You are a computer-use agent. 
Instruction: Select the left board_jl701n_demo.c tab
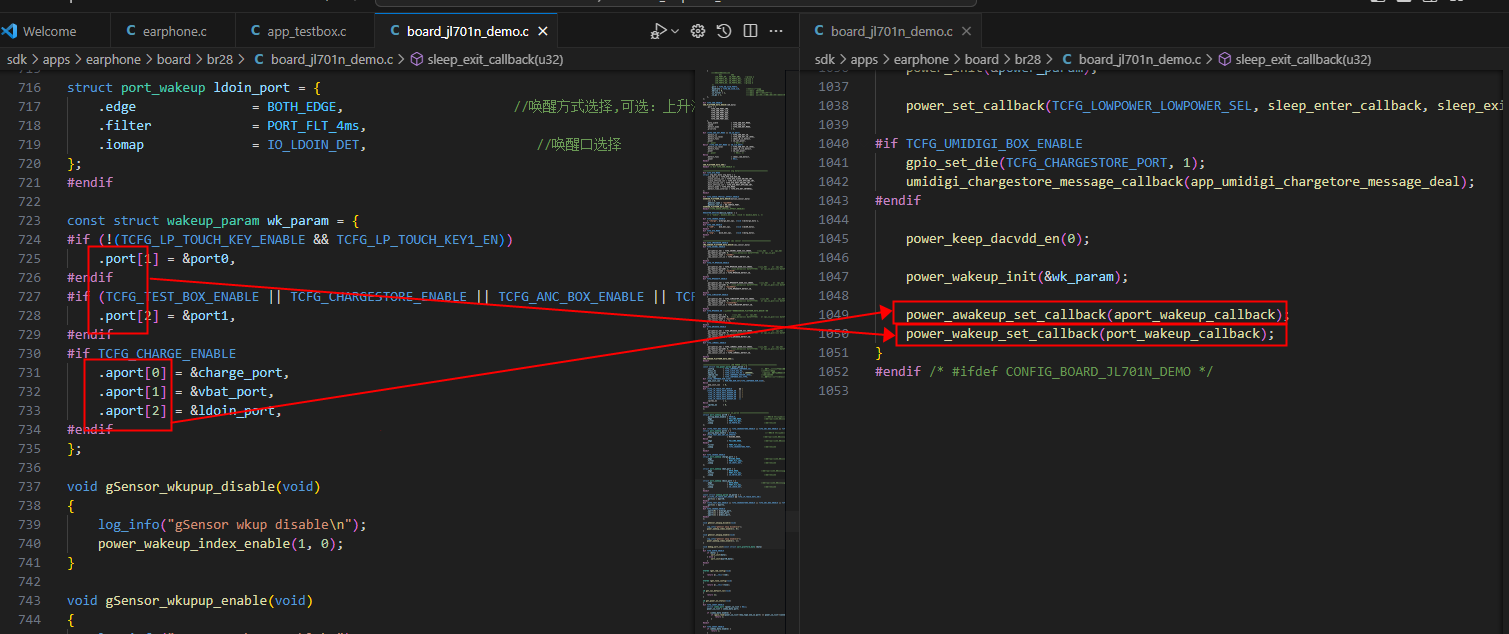coord(468,32)
